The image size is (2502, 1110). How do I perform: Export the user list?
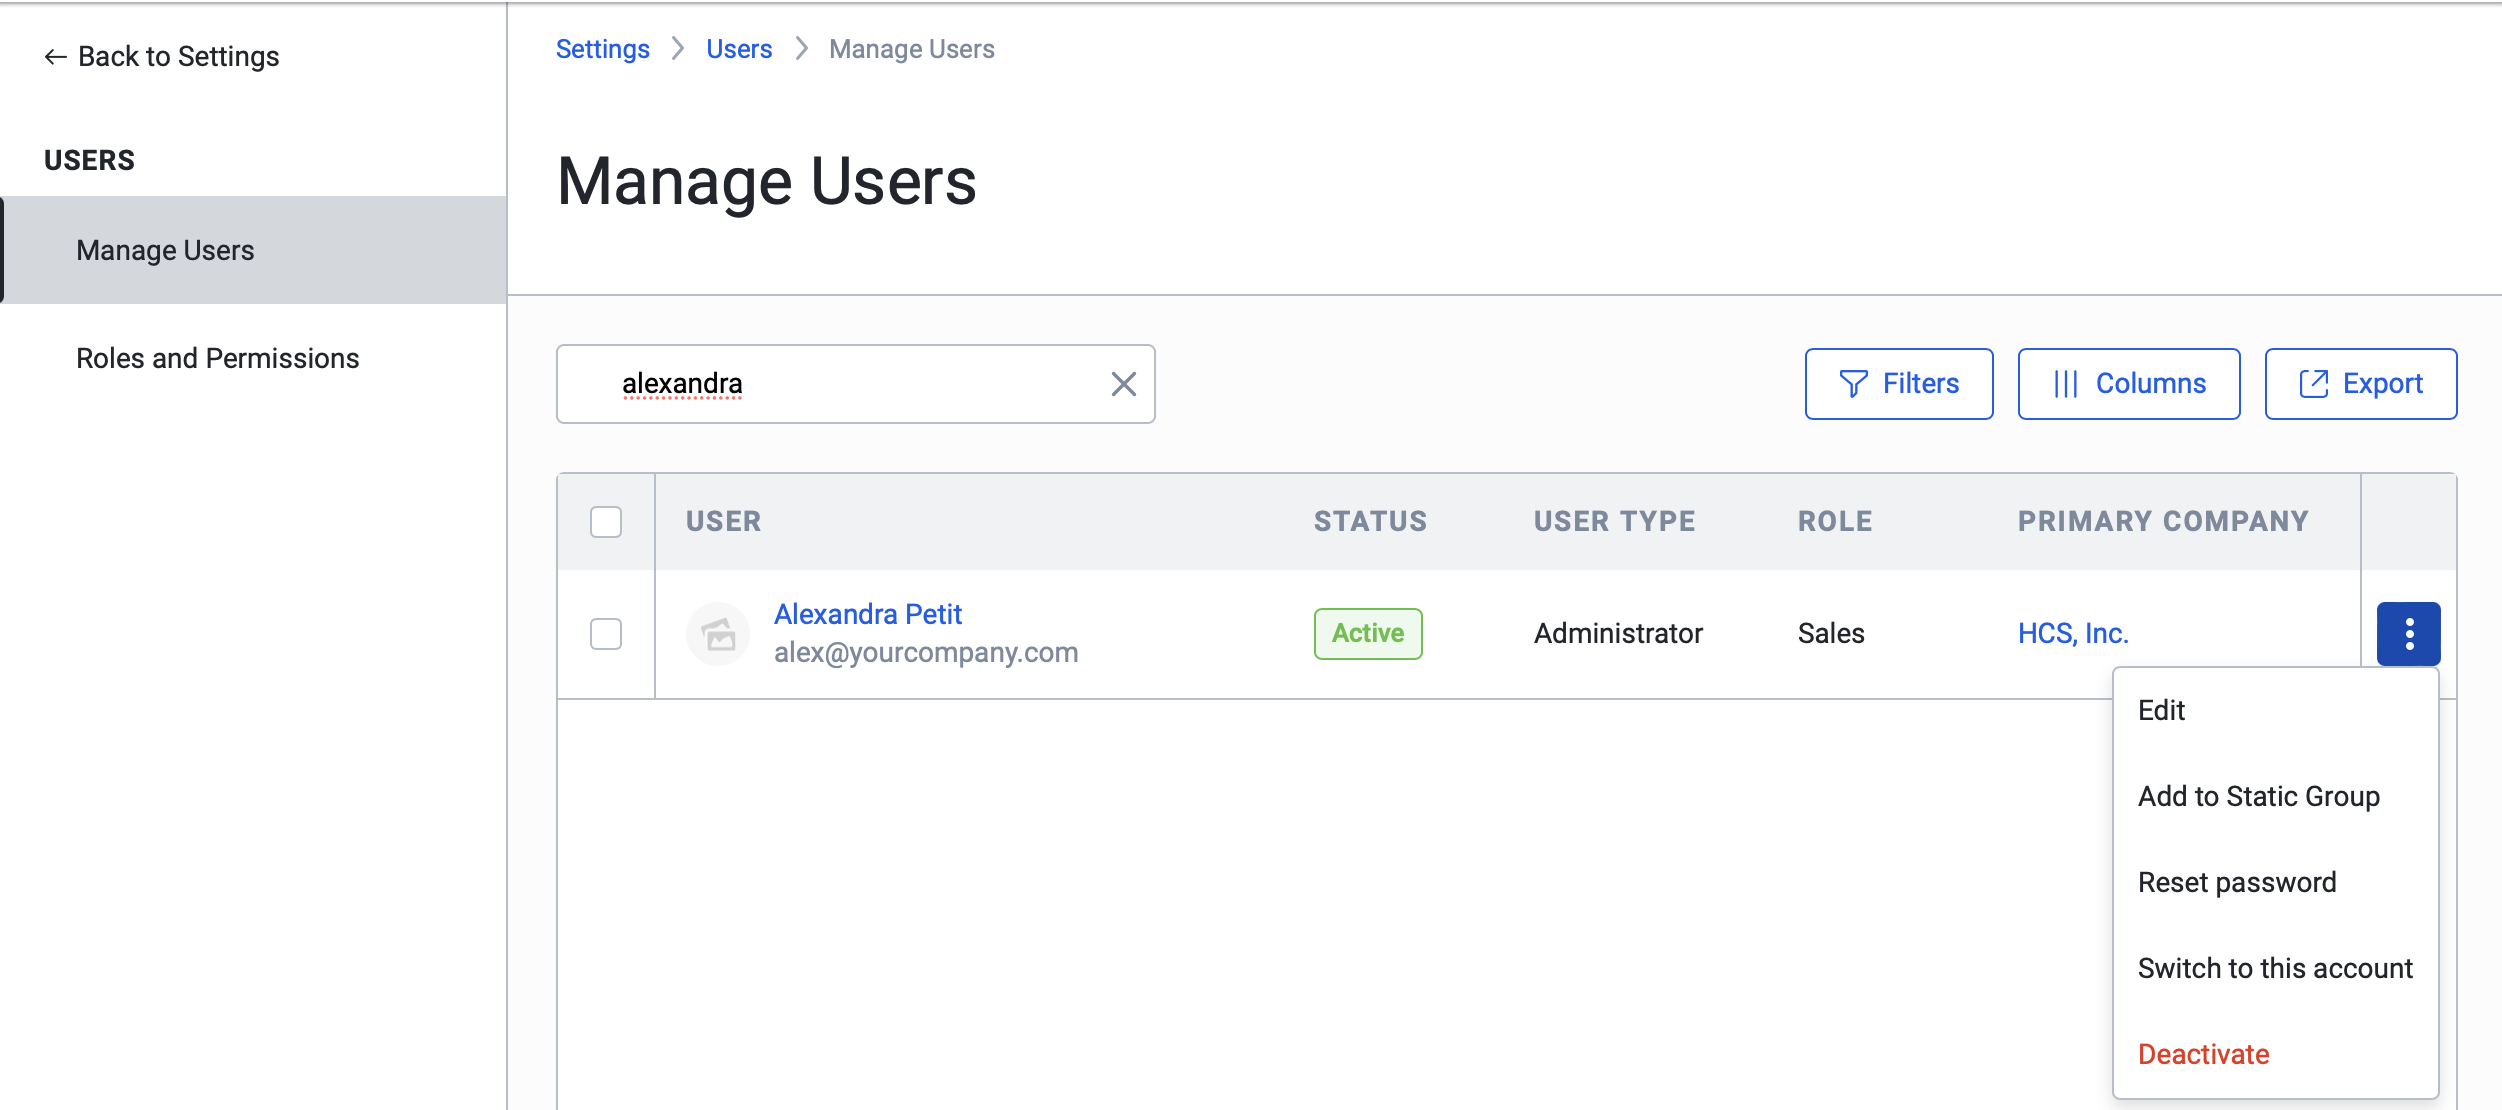tap(2360, 384)
